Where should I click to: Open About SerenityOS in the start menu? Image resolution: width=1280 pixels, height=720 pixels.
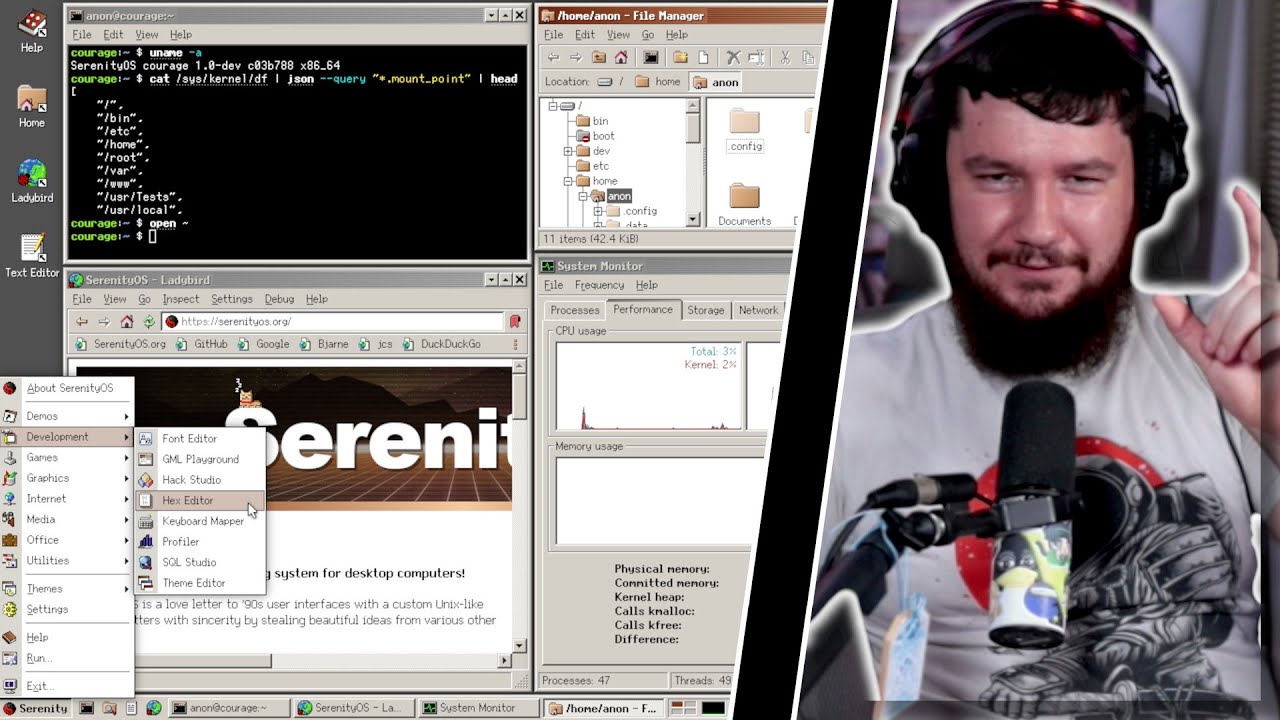(x=67, y=388)
